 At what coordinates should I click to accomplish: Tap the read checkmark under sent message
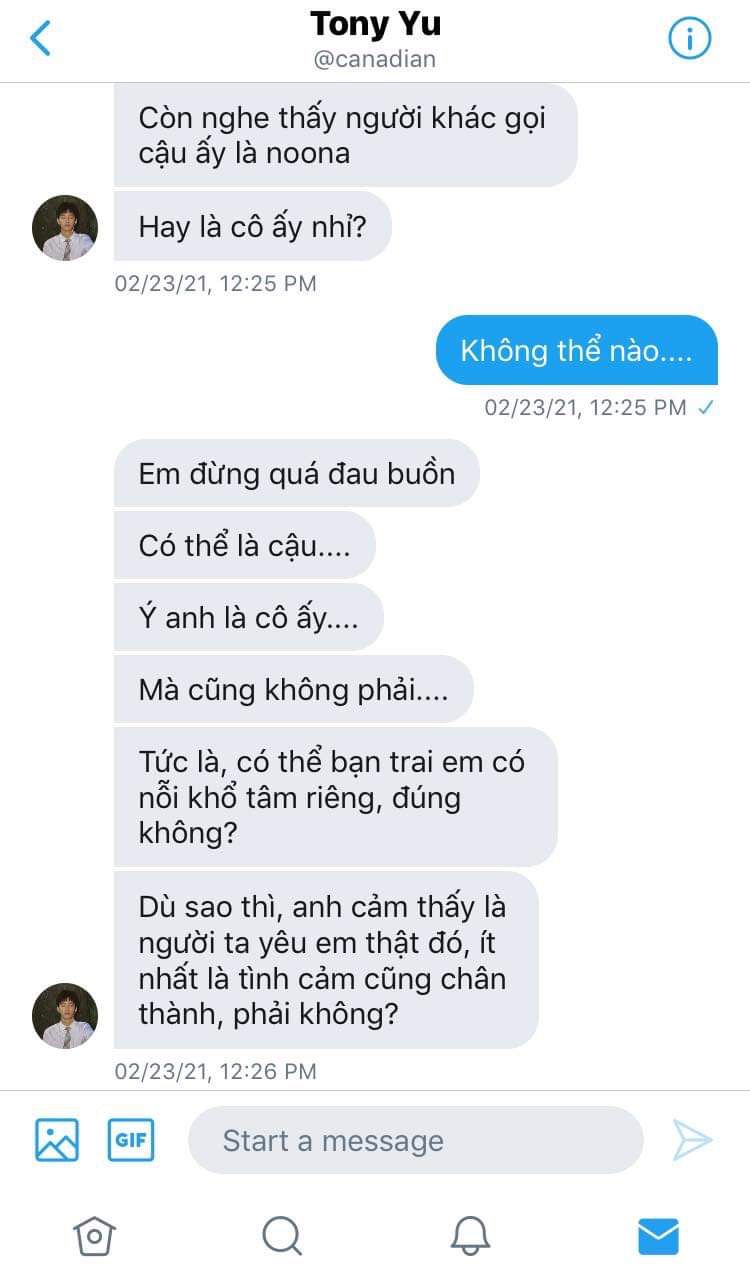click(x=706, y=407)
